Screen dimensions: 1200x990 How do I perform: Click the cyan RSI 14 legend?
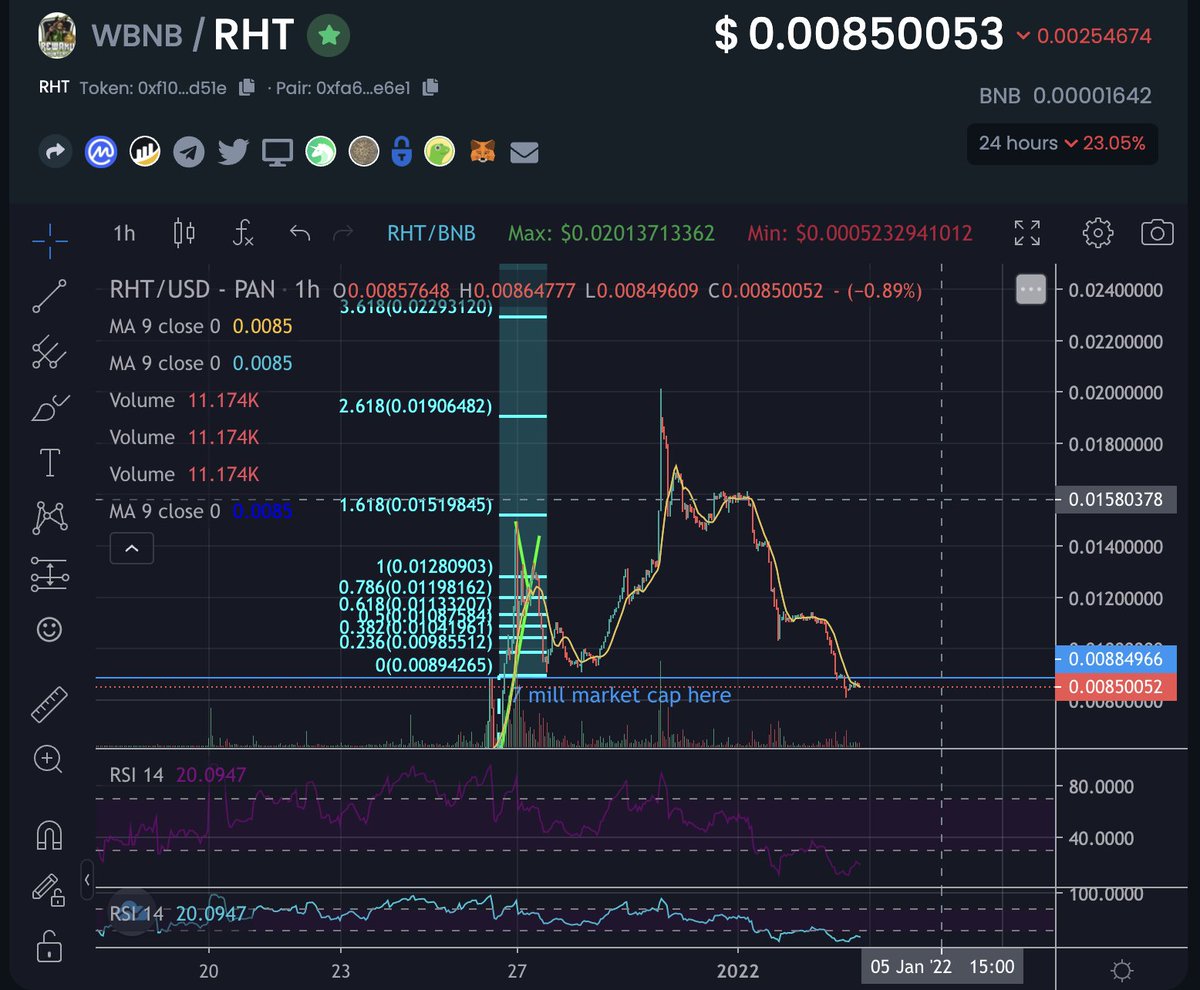[178, 912]
